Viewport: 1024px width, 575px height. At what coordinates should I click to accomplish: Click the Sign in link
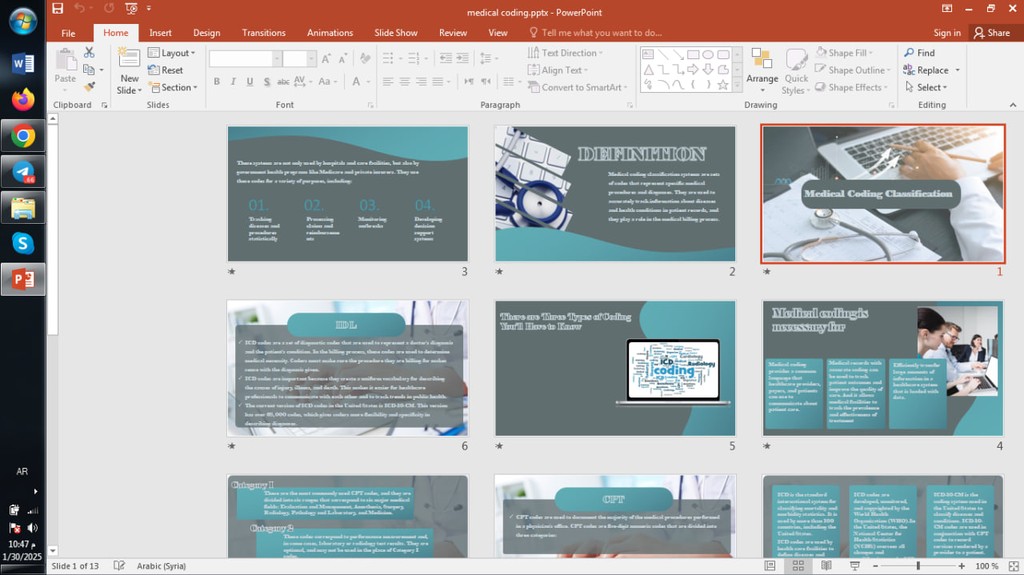tap(947, 33)
